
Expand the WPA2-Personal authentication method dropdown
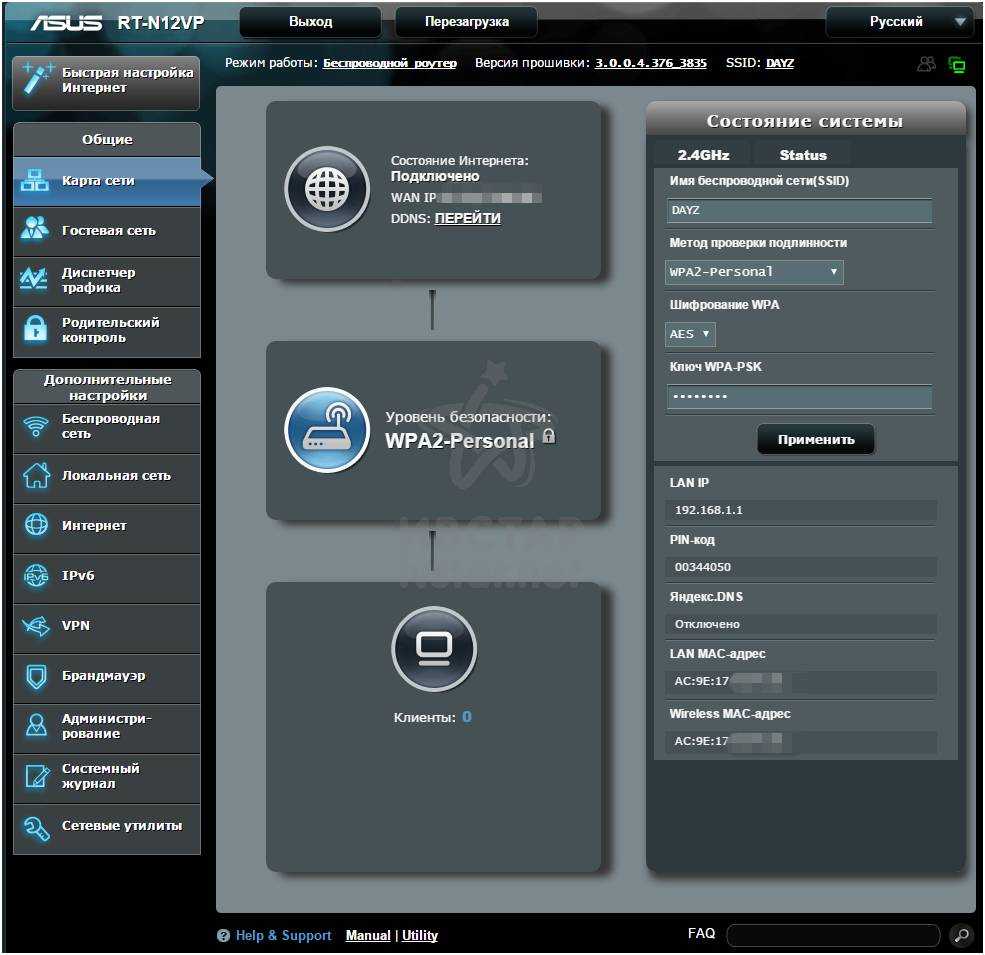(754, 272)
